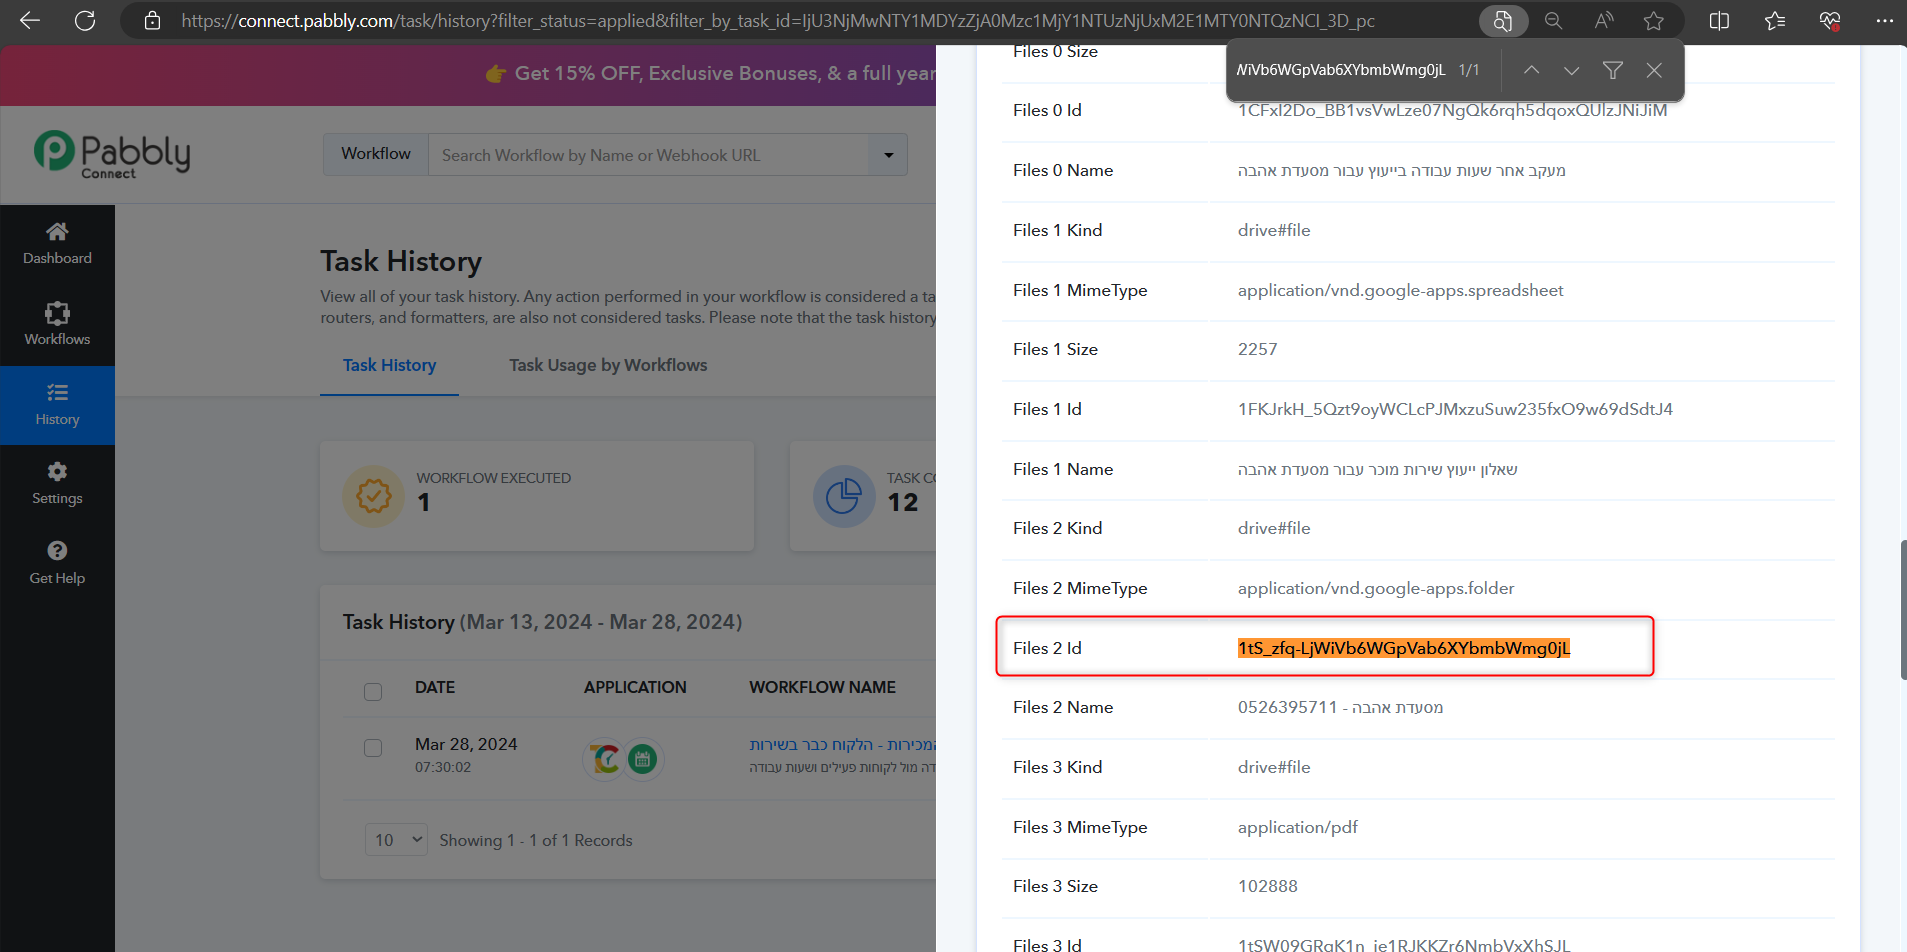
Task: Open favorites list icon
Action: tap(1775, 20)
